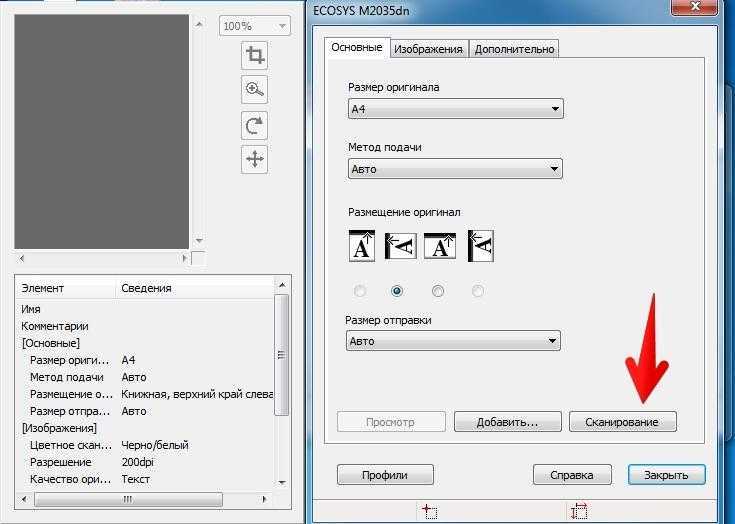This screenshot has width=735, height=524.
Task: Click the Книжная, верхний край слева value
Action: pos(197,394)
